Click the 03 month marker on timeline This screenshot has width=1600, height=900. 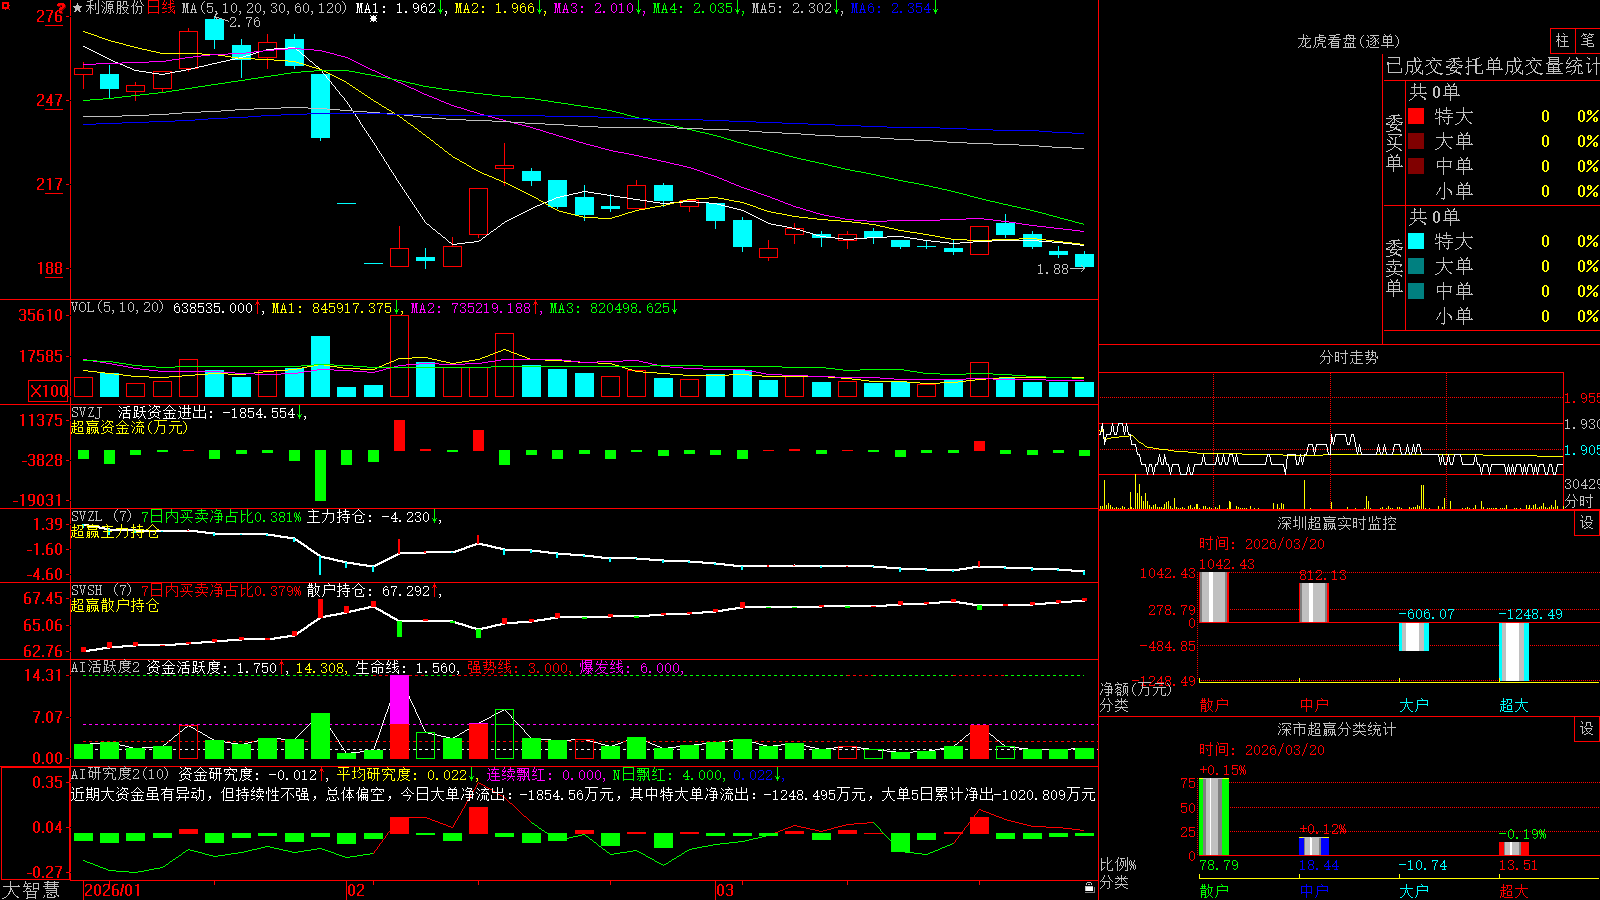[725, 890]
